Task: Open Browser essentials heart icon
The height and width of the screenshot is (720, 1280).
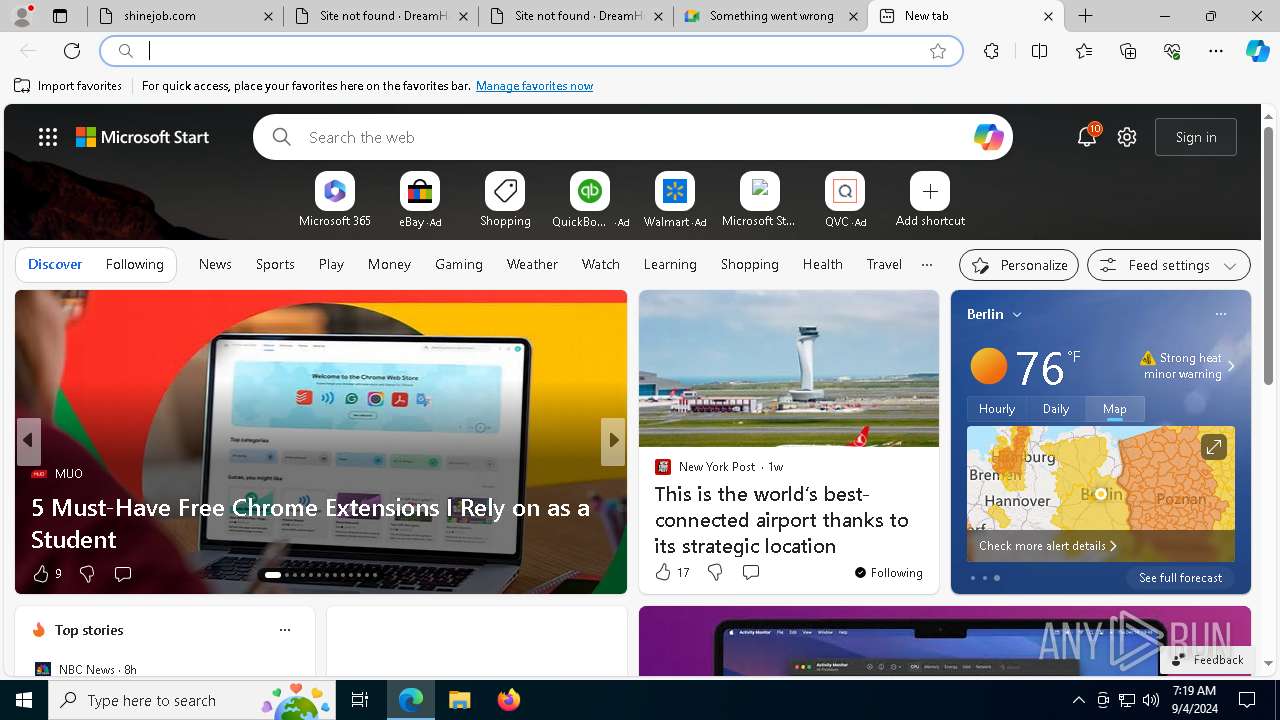Action: point(1172,51)
